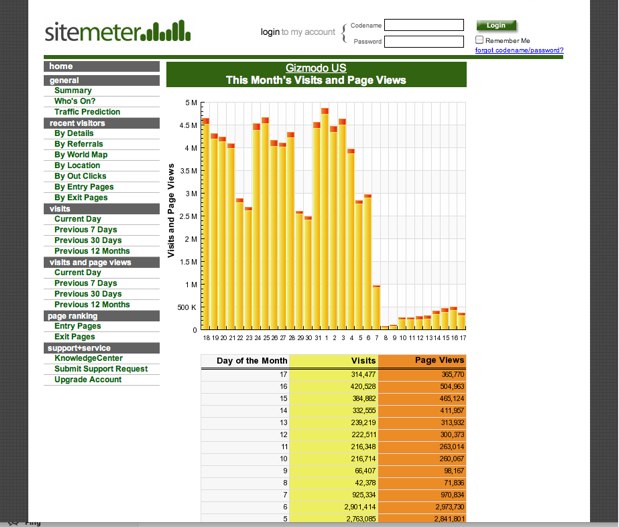
Task: Open forgot codename/password link
Action: [519, 50]
